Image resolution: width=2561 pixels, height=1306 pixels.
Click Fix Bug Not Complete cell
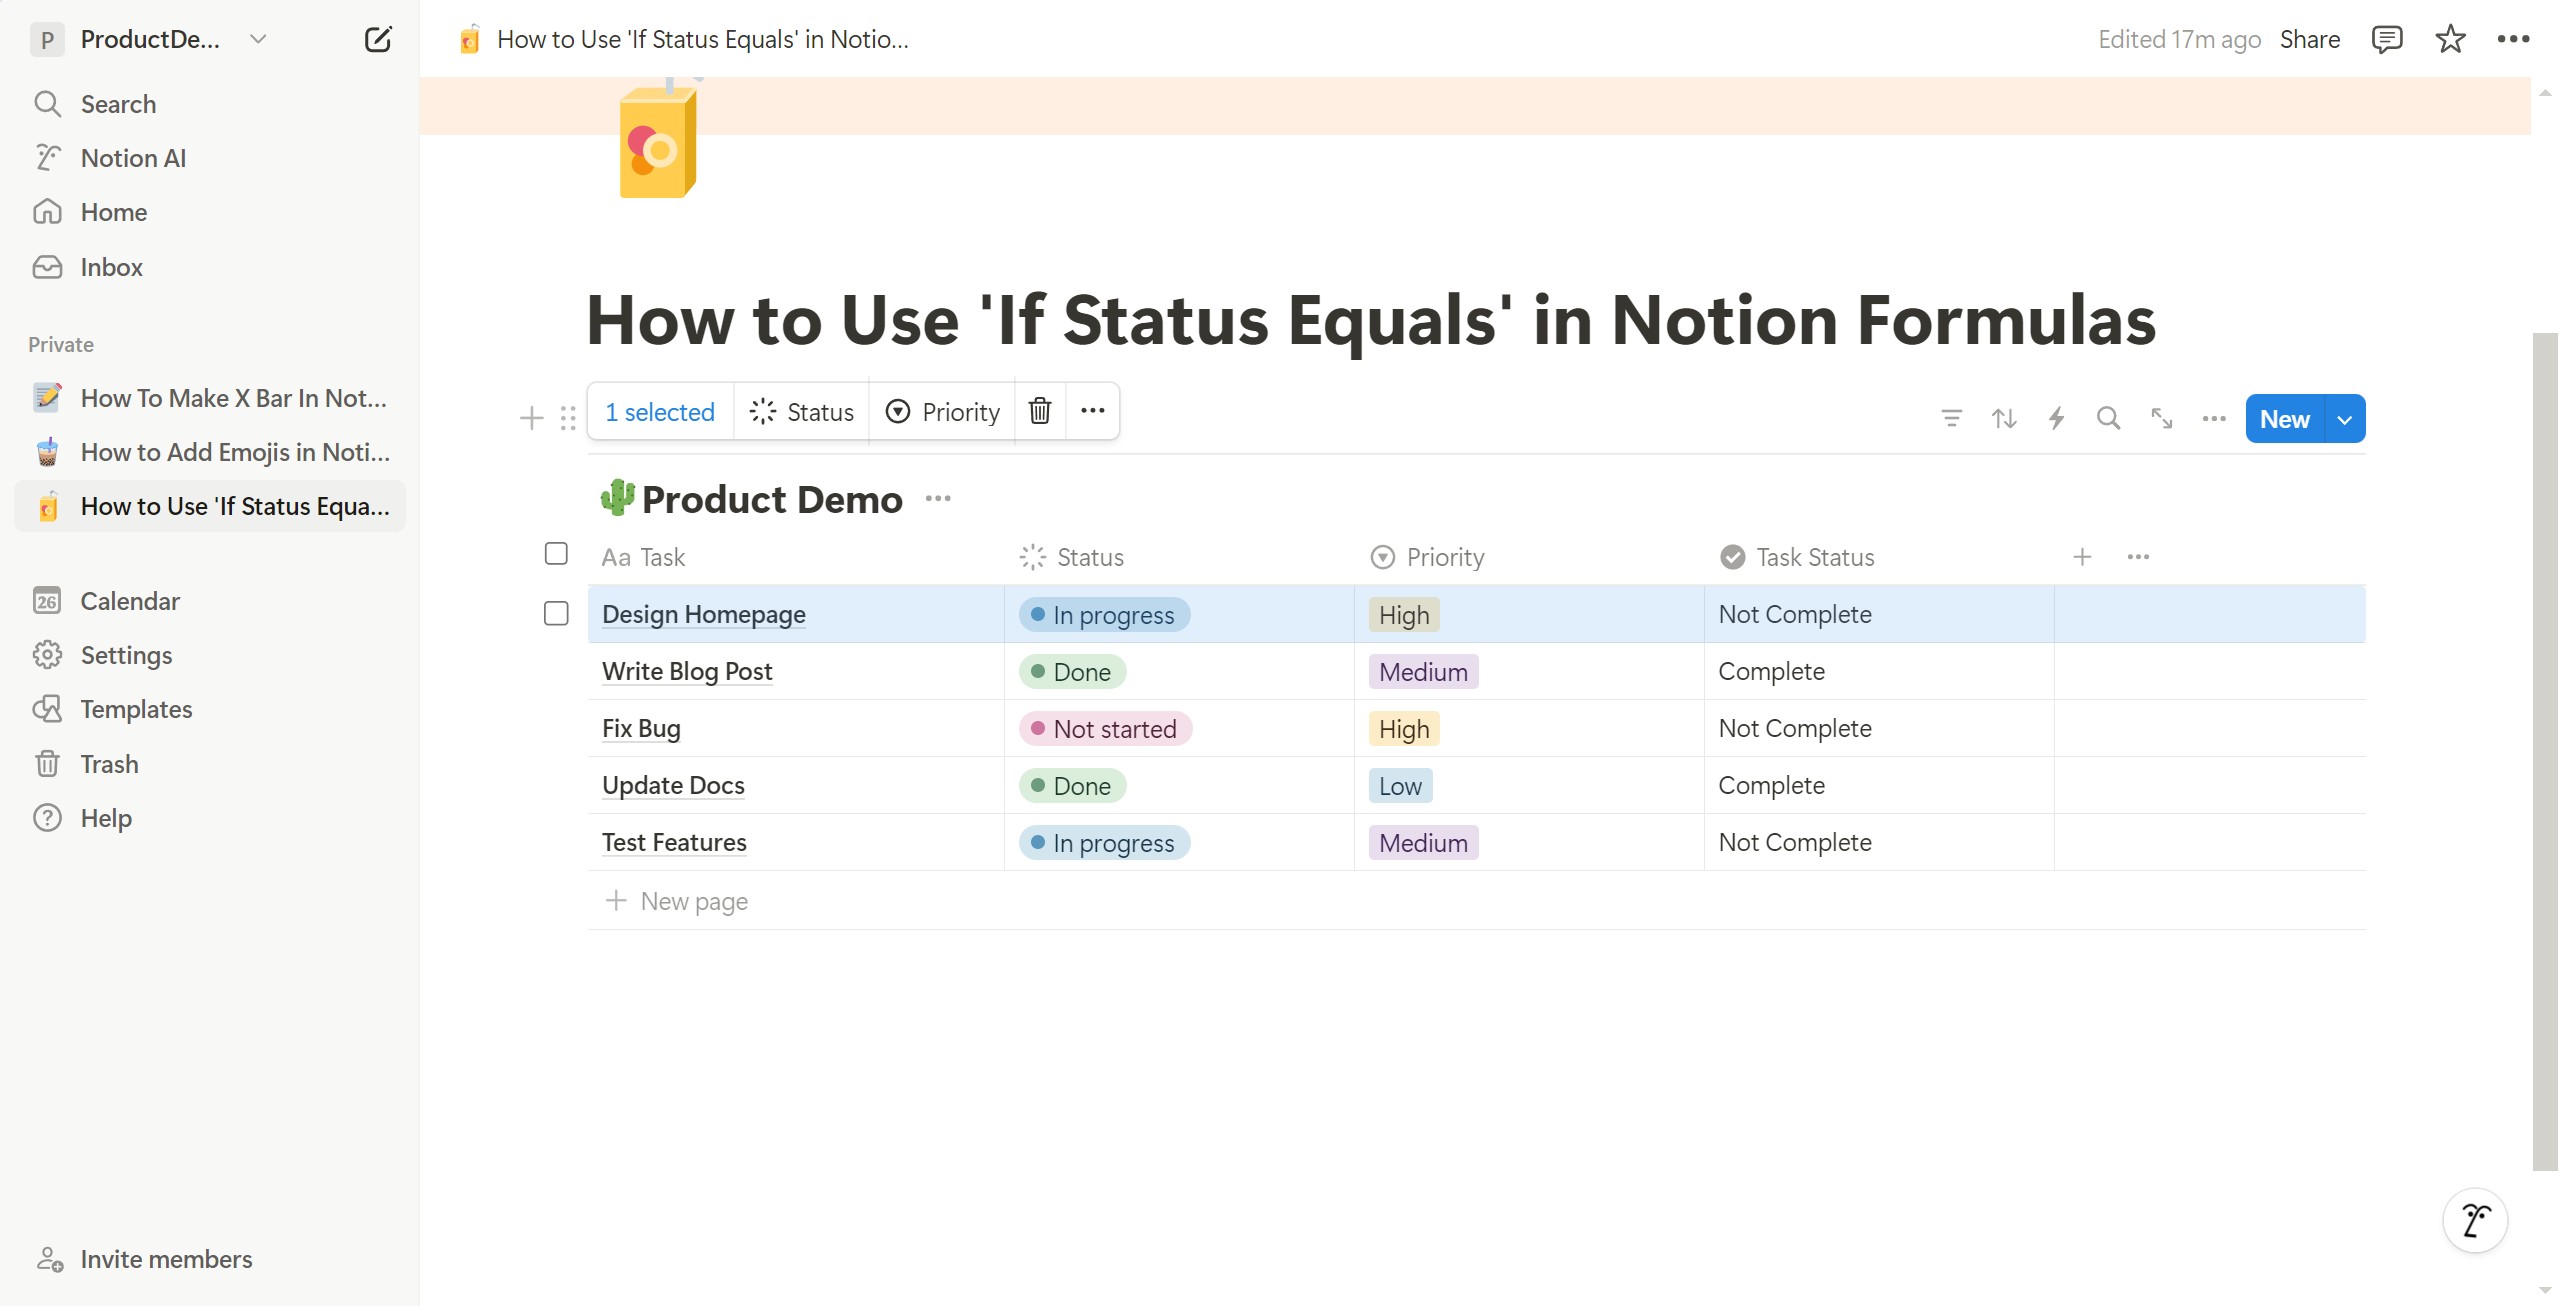click(x=1879, y=728)
